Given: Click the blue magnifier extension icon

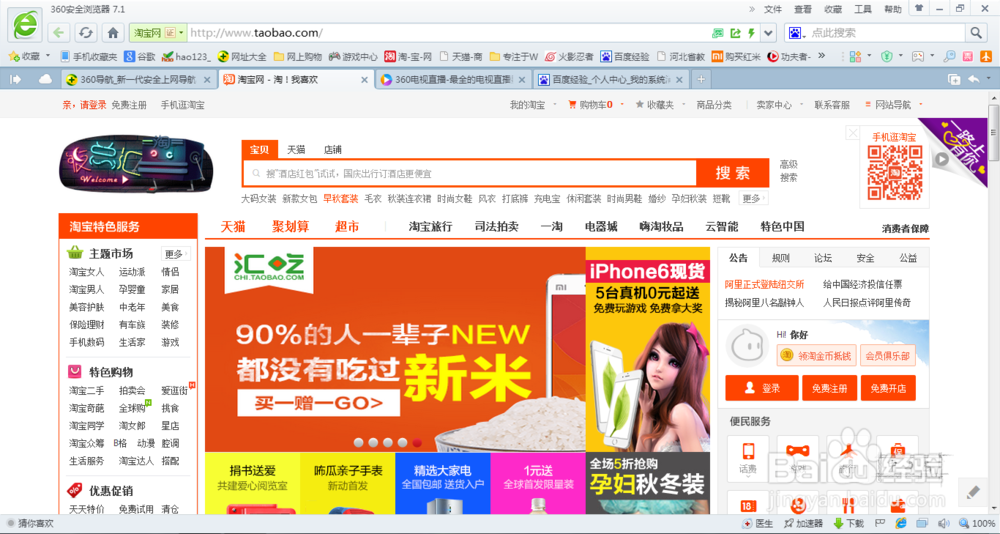Looking at the screenshot, I should 950,56.
